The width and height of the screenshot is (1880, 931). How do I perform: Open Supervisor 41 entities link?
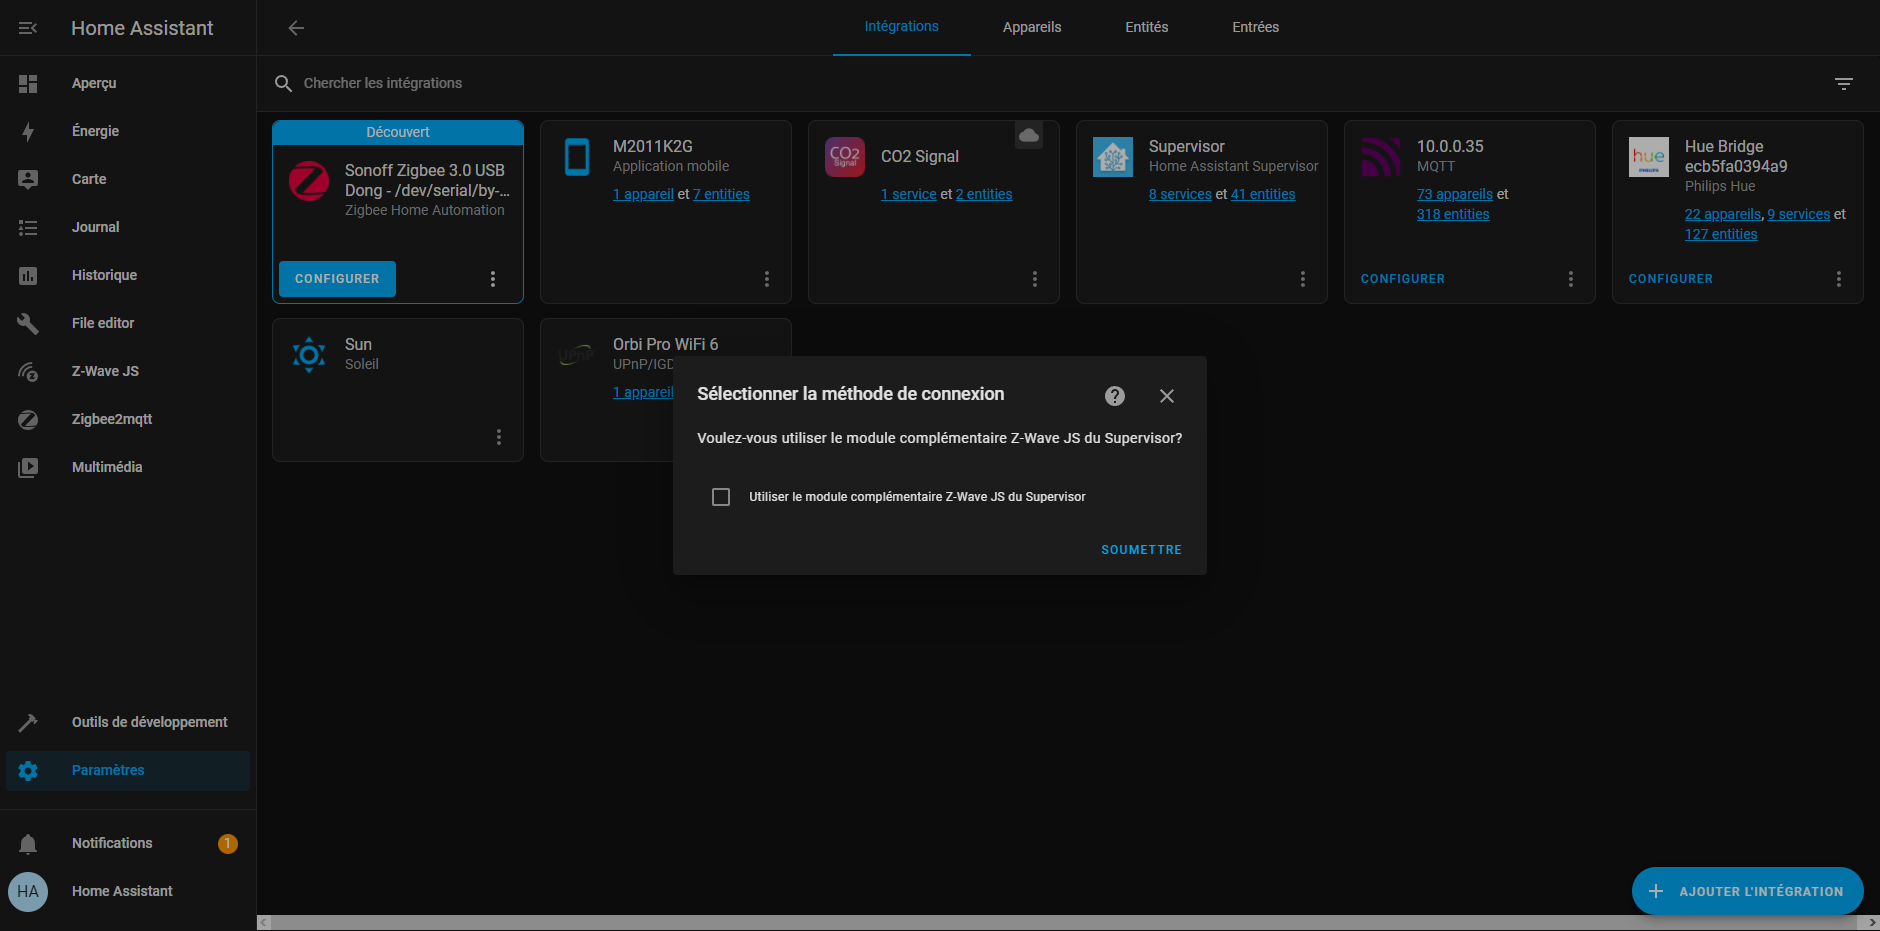[1263, 194]
